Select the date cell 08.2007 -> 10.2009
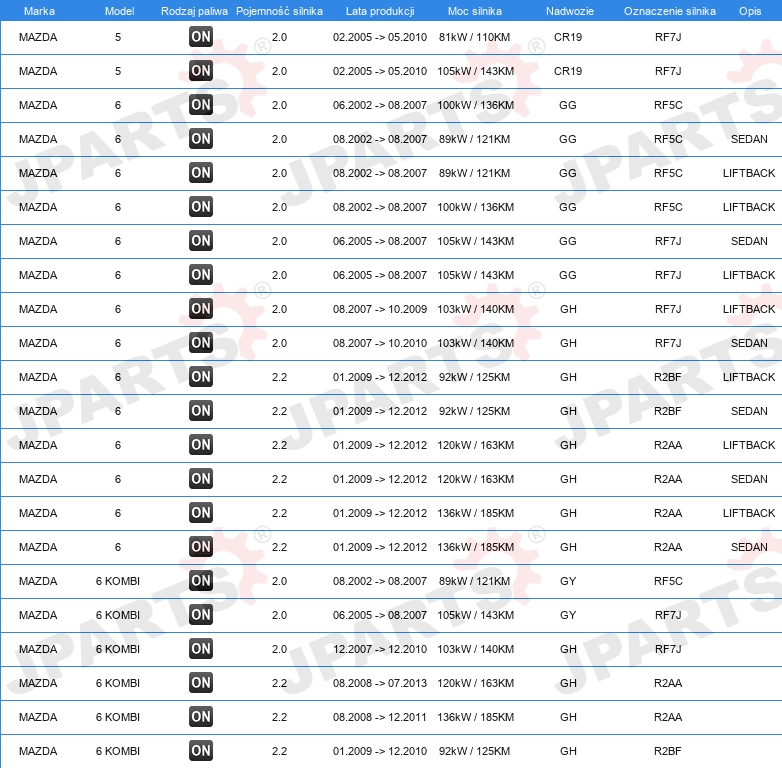Viewport: 782px width, 768px height. pos(380,309)
